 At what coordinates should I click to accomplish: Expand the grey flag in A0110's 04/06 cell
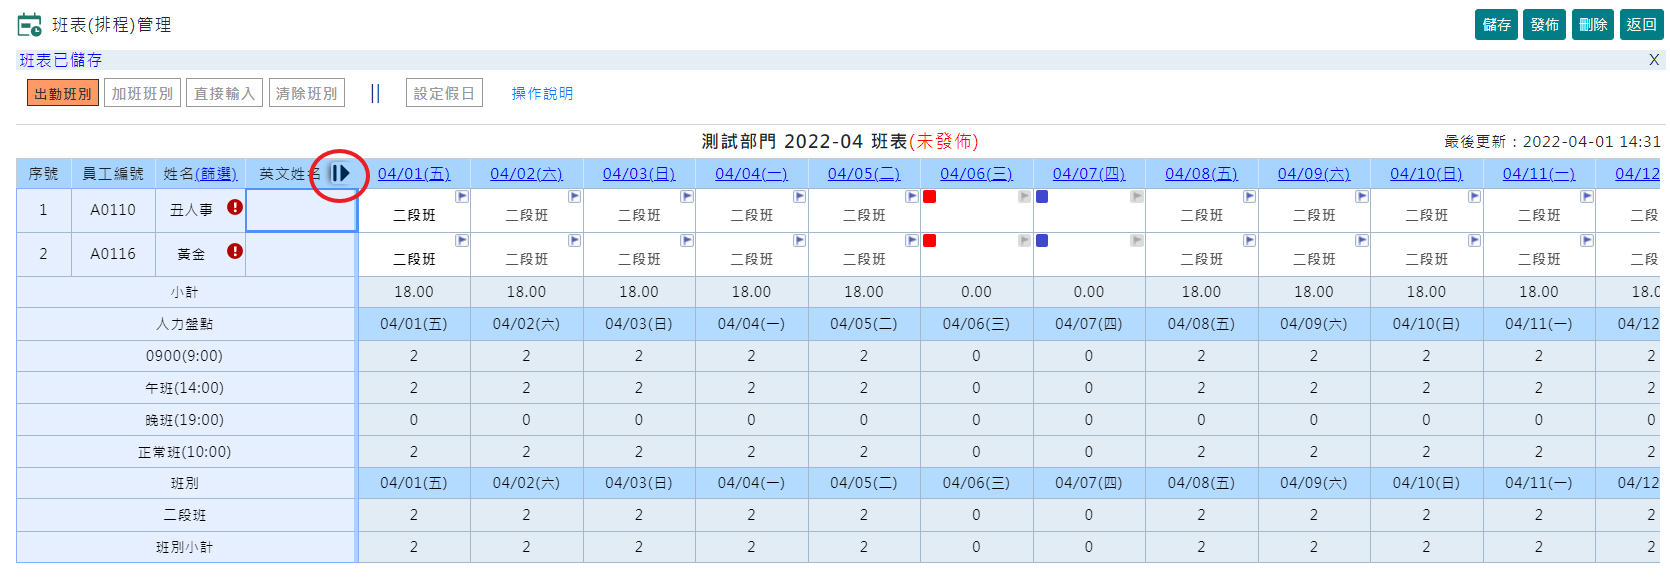(x=1024, y=197)
